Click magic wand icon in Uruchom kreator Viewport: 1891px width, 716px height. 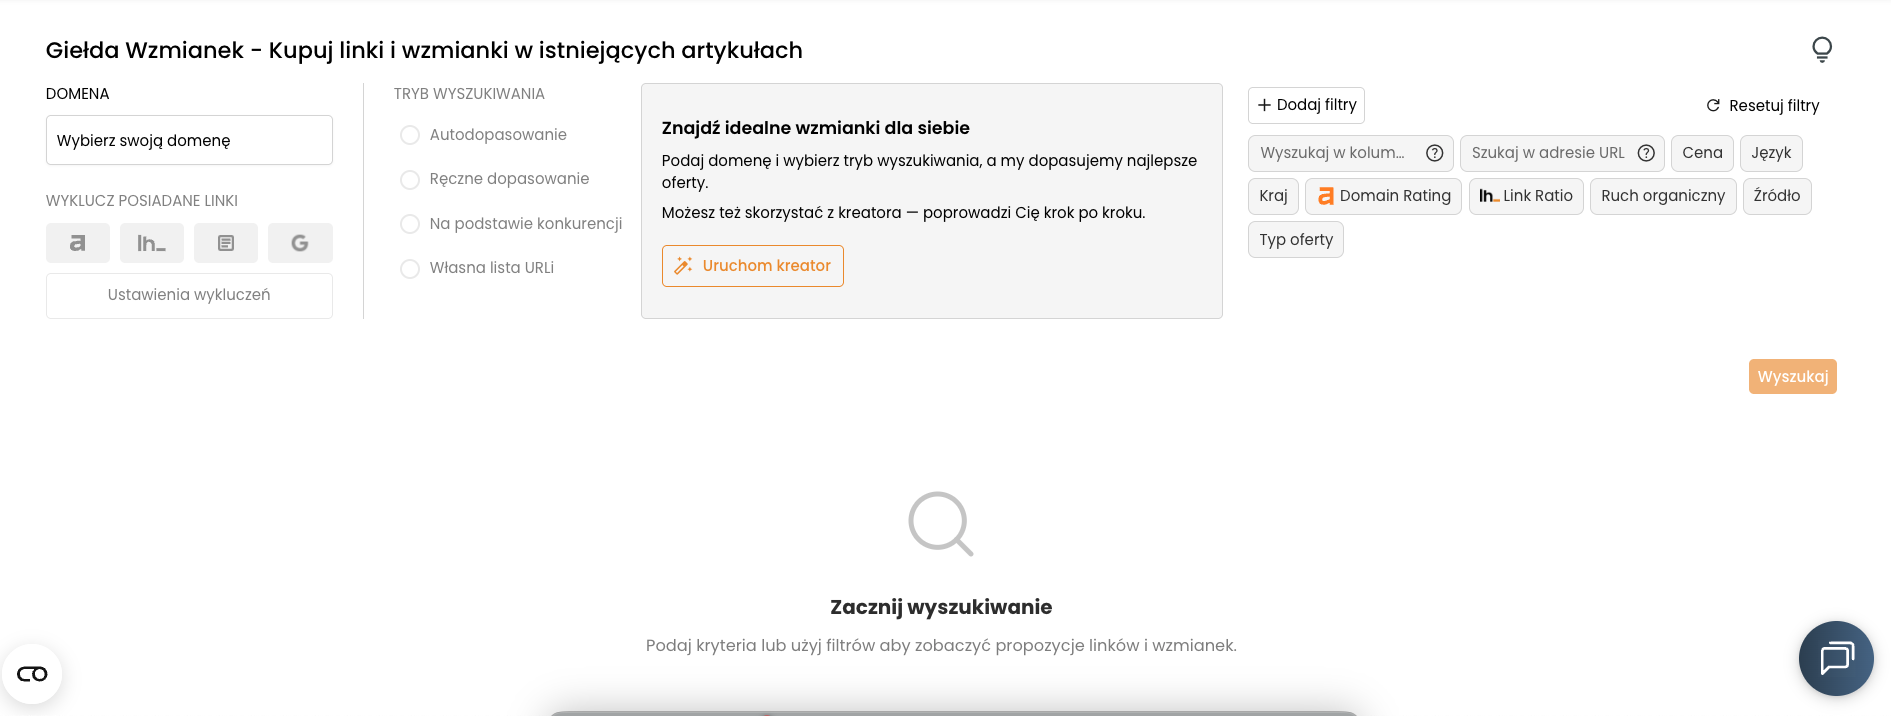683,265
